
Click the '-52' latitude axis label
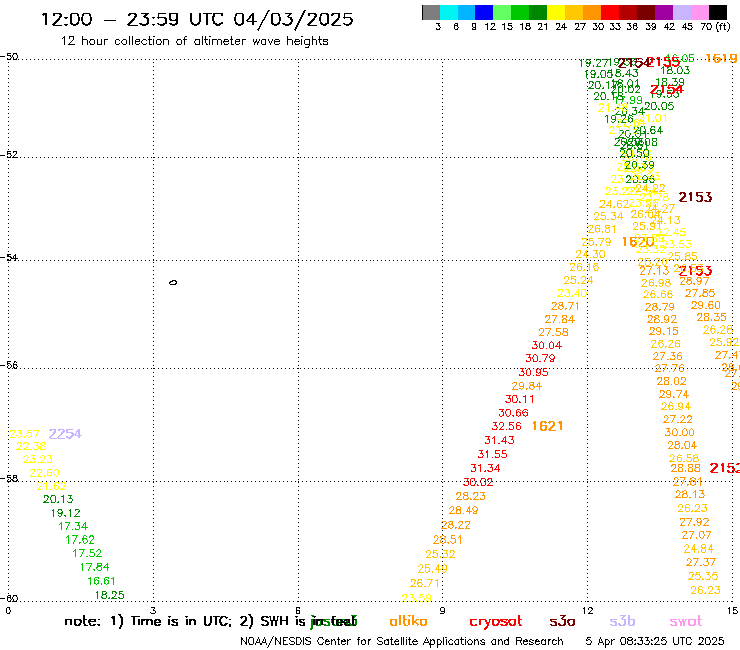coord(8,155)
